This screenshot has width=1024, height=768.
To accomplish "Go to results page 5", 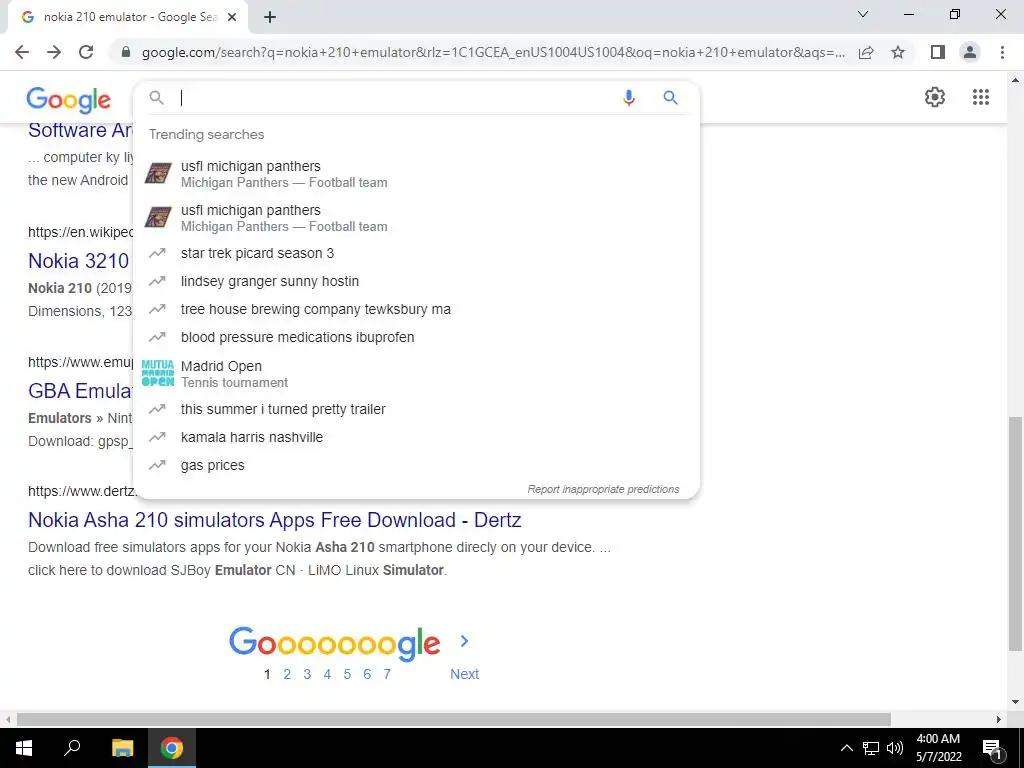I will tap(347, 674).
